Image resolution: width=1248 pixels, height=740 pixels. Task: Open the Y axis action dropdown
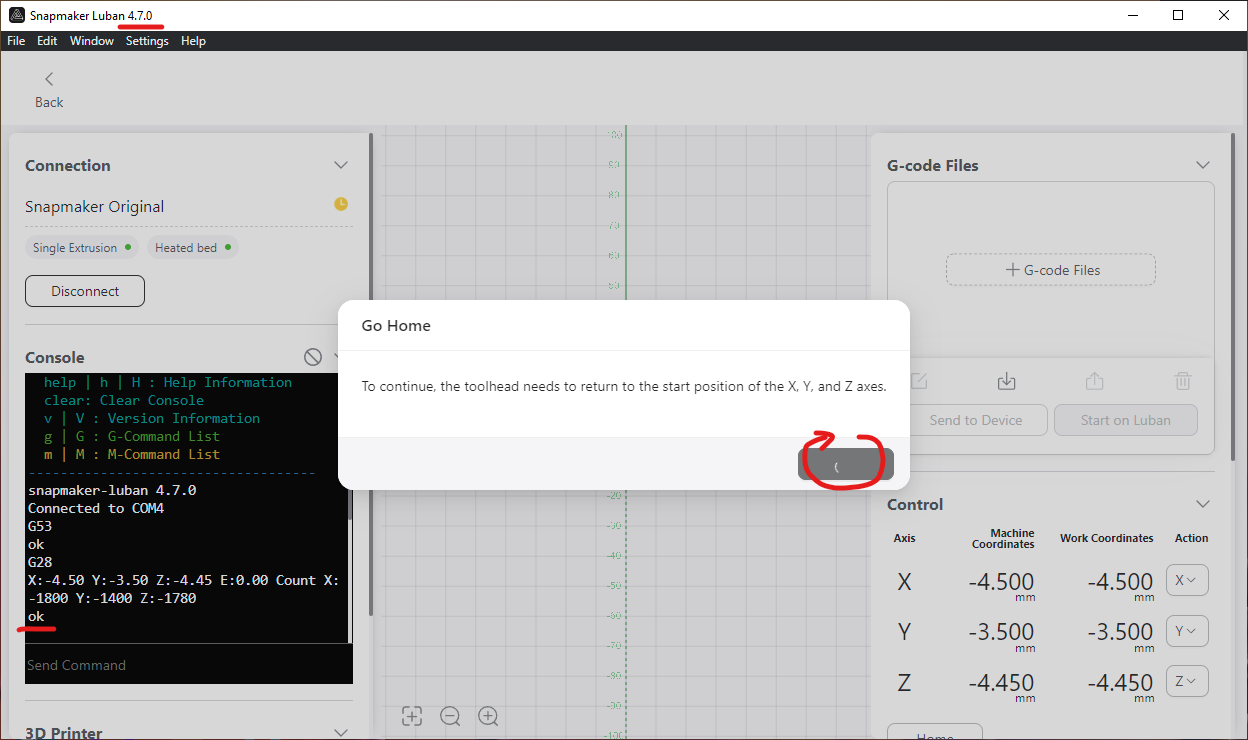[x=1187, y=631]
